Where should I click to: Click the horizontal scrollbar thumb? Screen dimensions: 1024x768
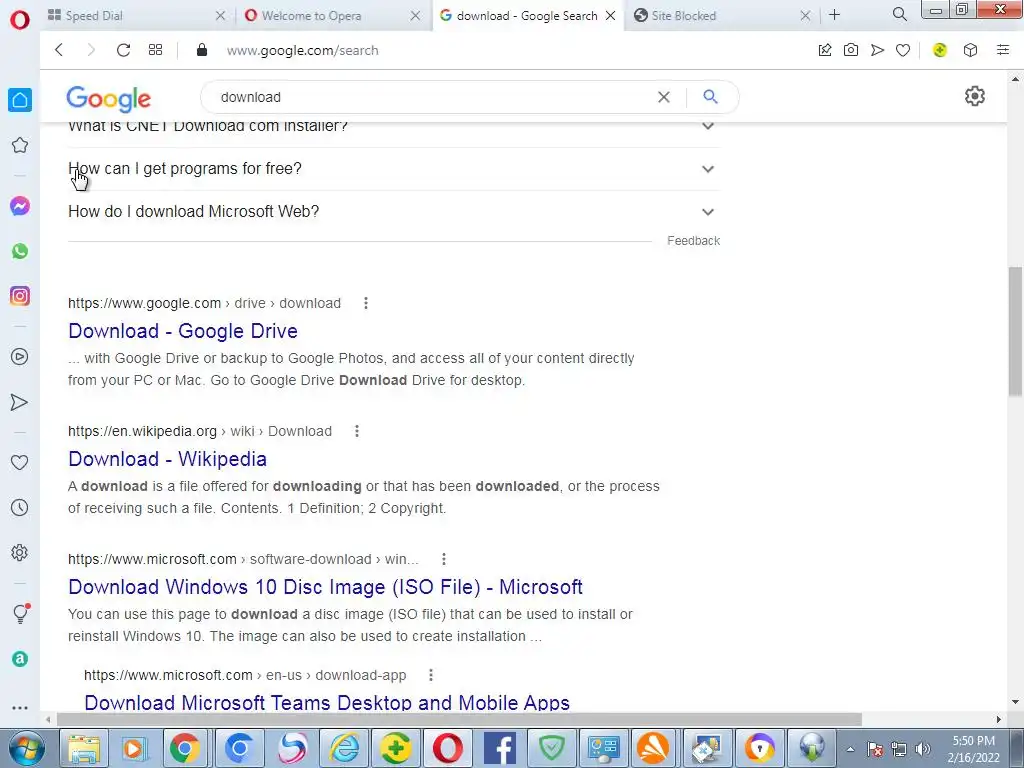click(x=459, y=719)
